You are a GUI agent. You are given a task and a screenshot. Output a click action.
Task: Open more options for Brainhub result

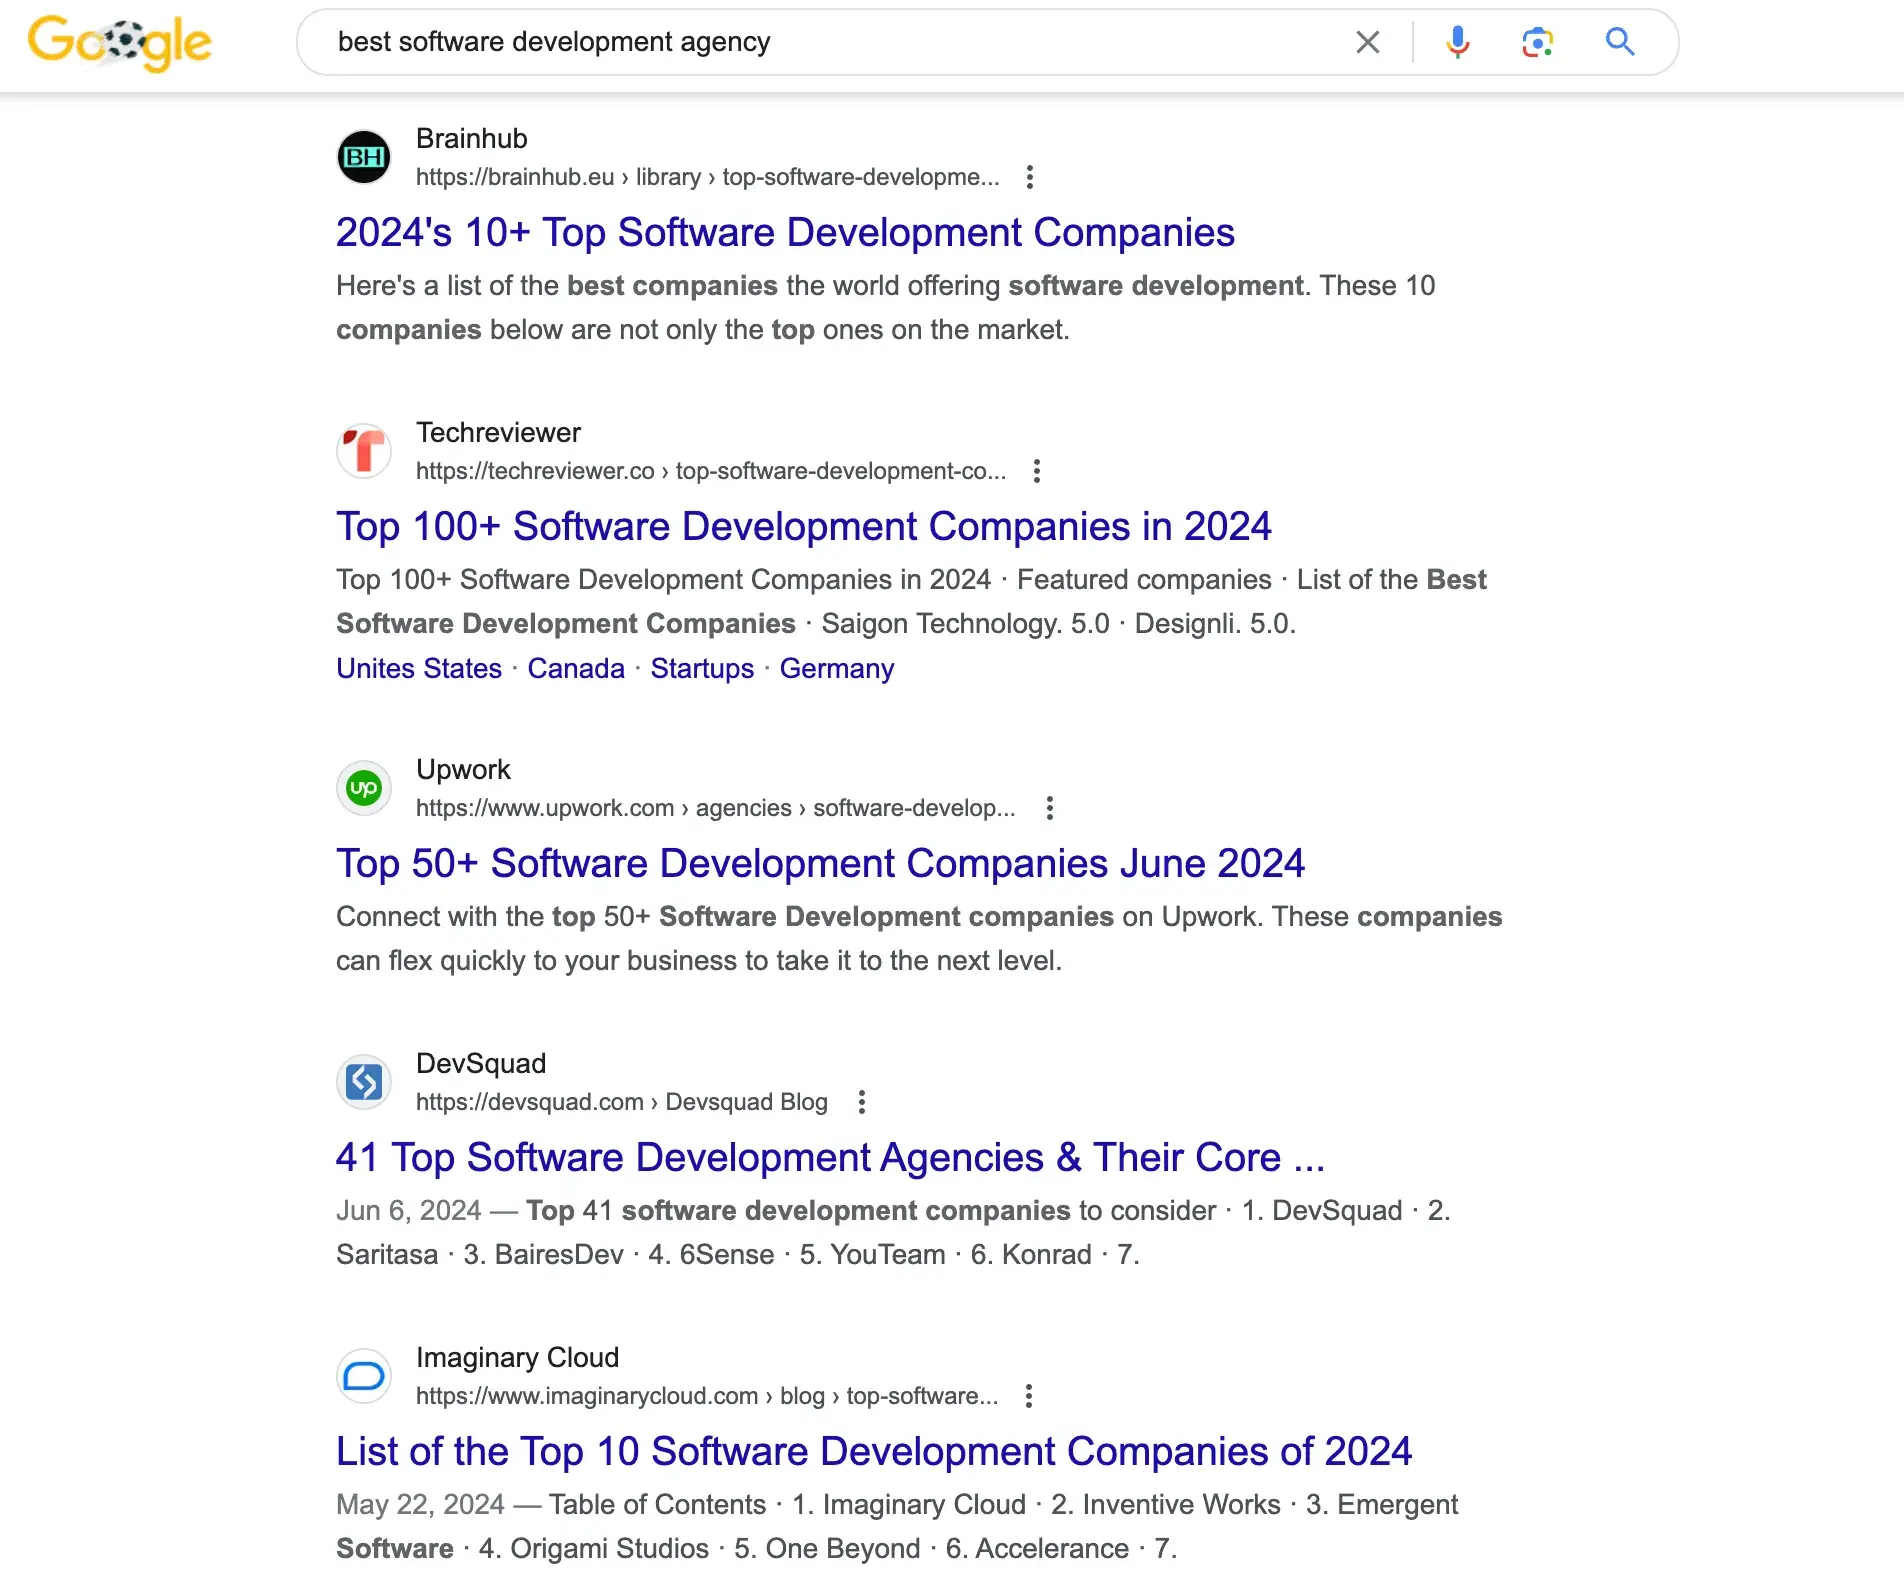tap(1030, 177)
